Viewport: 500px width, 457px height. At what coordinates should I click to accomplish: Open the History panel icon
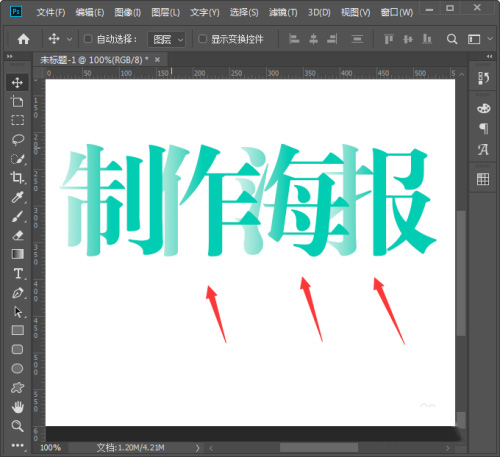(483, 78)
